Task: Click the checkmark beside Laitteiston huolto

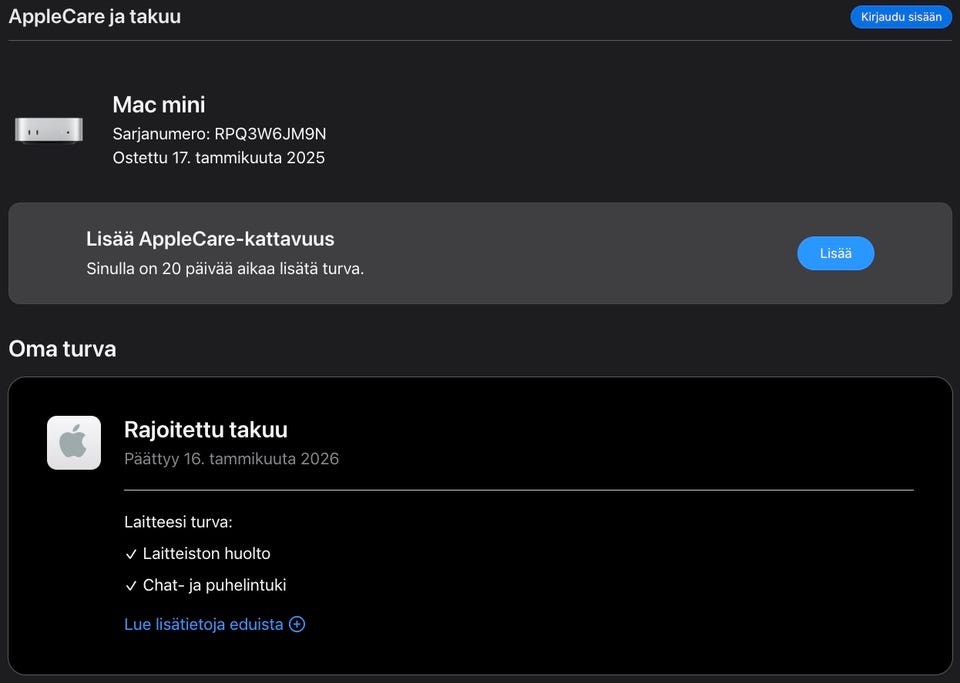Action: pos(131,554)
